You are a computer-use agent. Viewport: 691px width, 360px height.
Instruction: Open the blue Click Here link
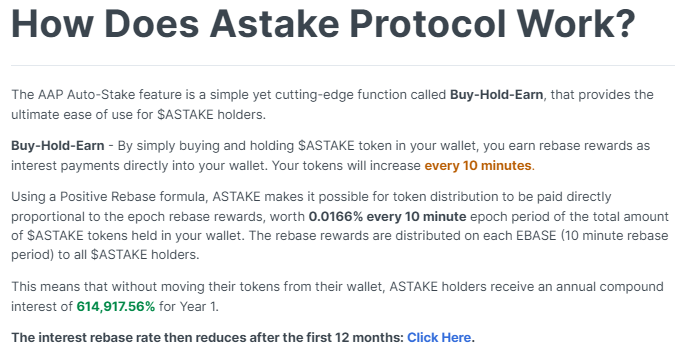click(439, 338)
